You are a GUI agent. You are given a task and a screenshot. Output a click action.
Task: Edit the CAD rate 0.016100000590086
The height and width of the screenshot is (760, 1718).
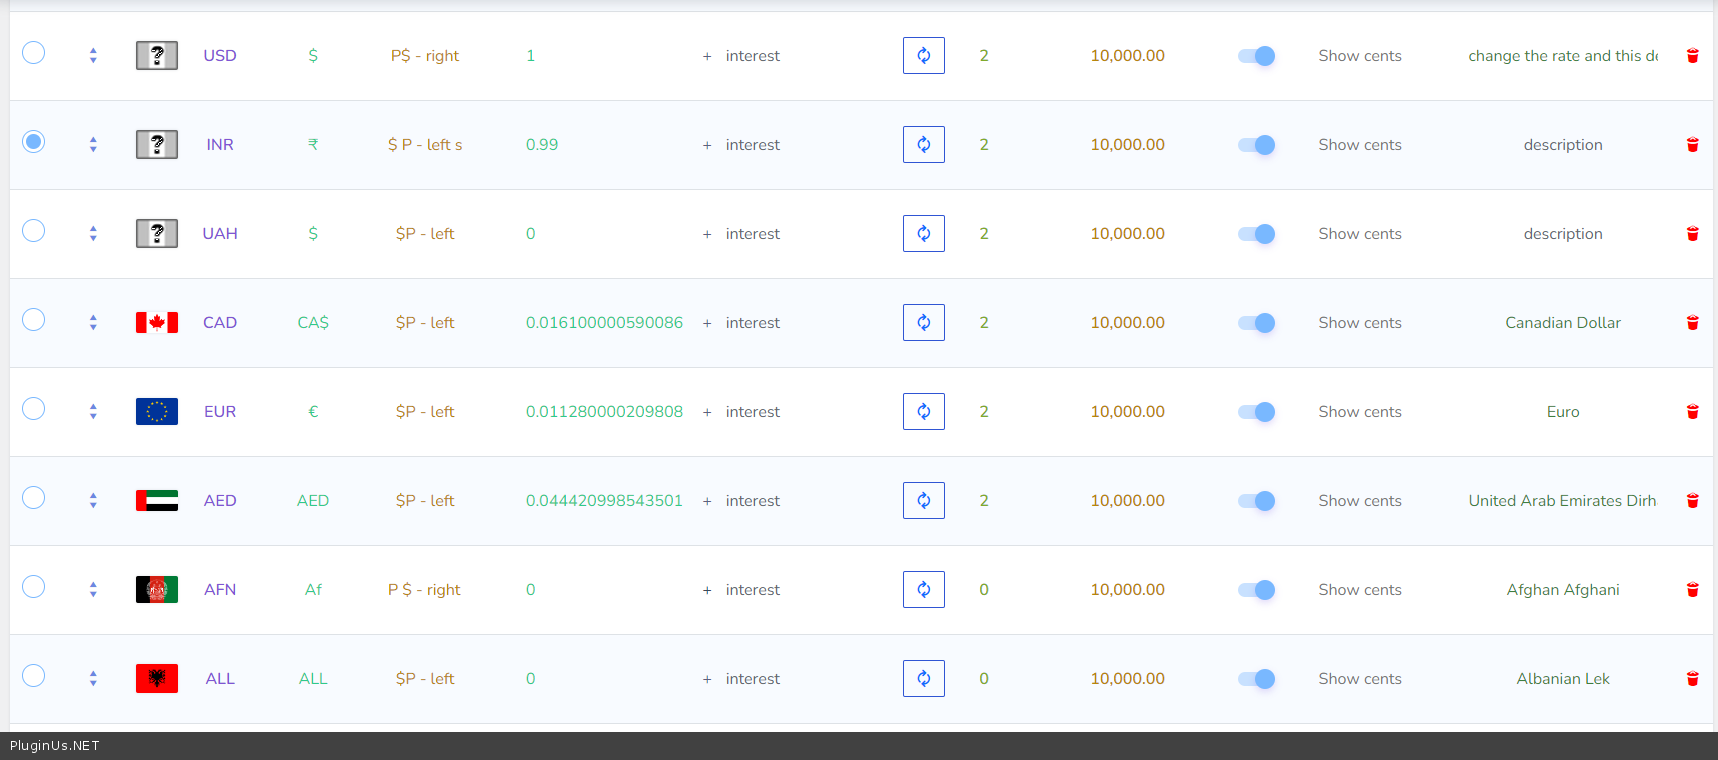(x=605, y=323)
